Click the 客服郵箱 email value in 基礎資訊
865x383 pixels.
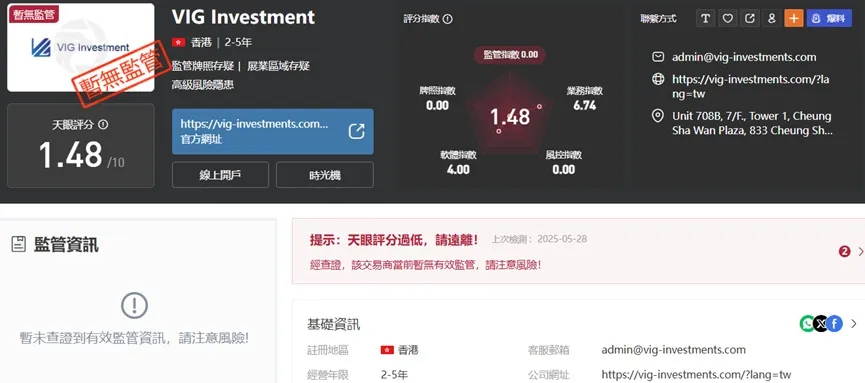click(674, 350)
